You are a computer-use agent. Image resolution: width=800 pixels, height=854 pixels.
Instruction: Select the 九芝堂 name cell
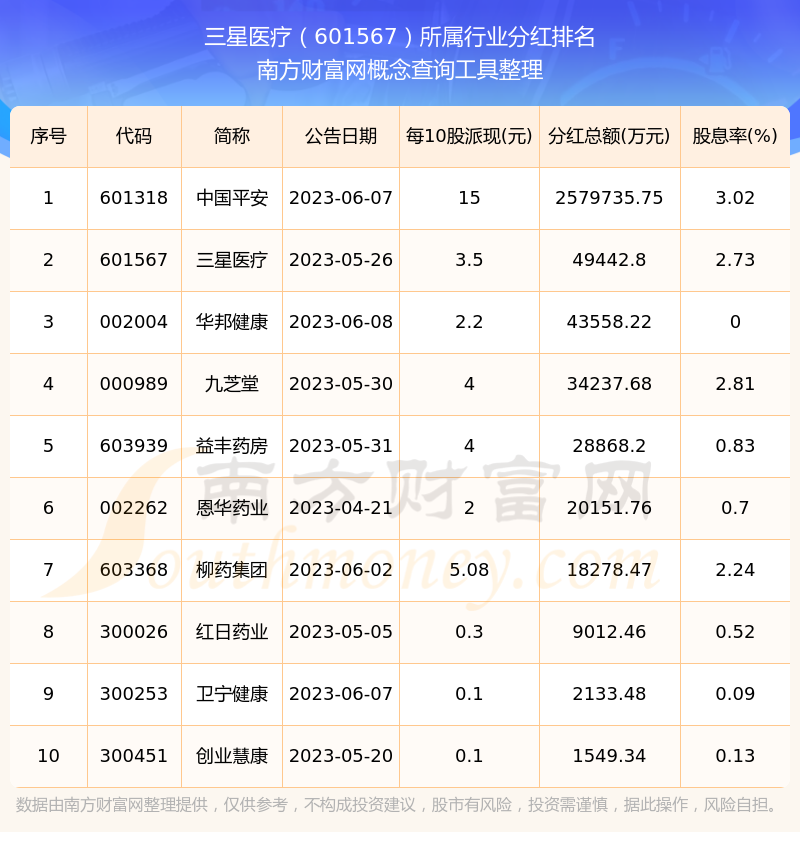coord(232,385)
